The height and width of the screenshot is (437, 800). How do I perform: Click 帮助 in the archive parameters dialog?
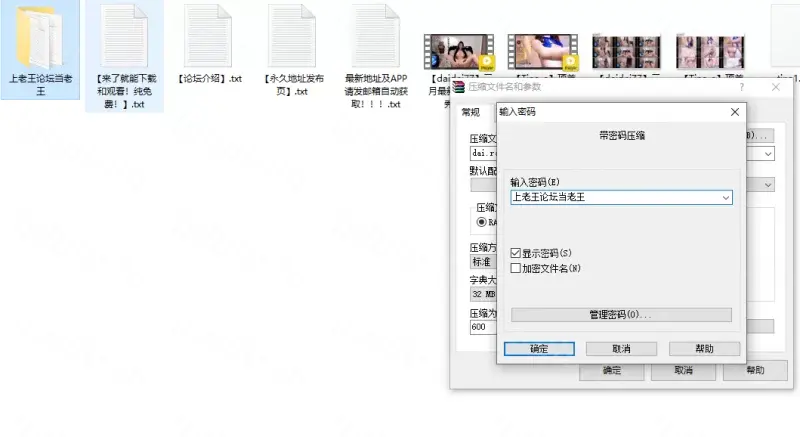756,371
